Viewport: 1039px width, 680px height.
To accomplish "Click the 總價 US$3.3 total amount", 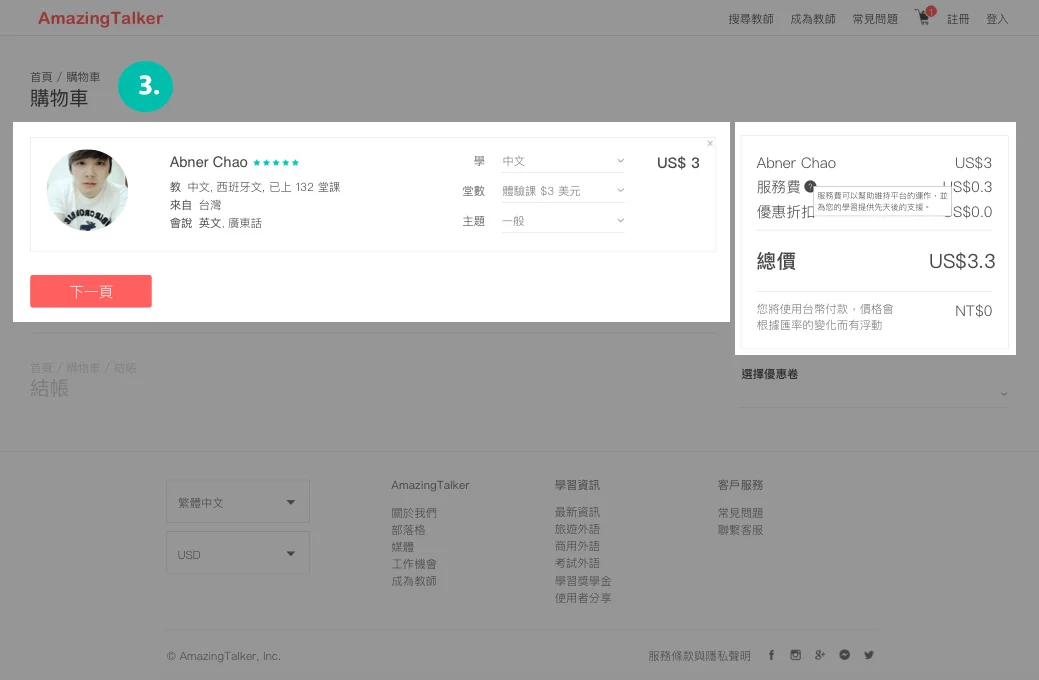I will pos(962,261).
